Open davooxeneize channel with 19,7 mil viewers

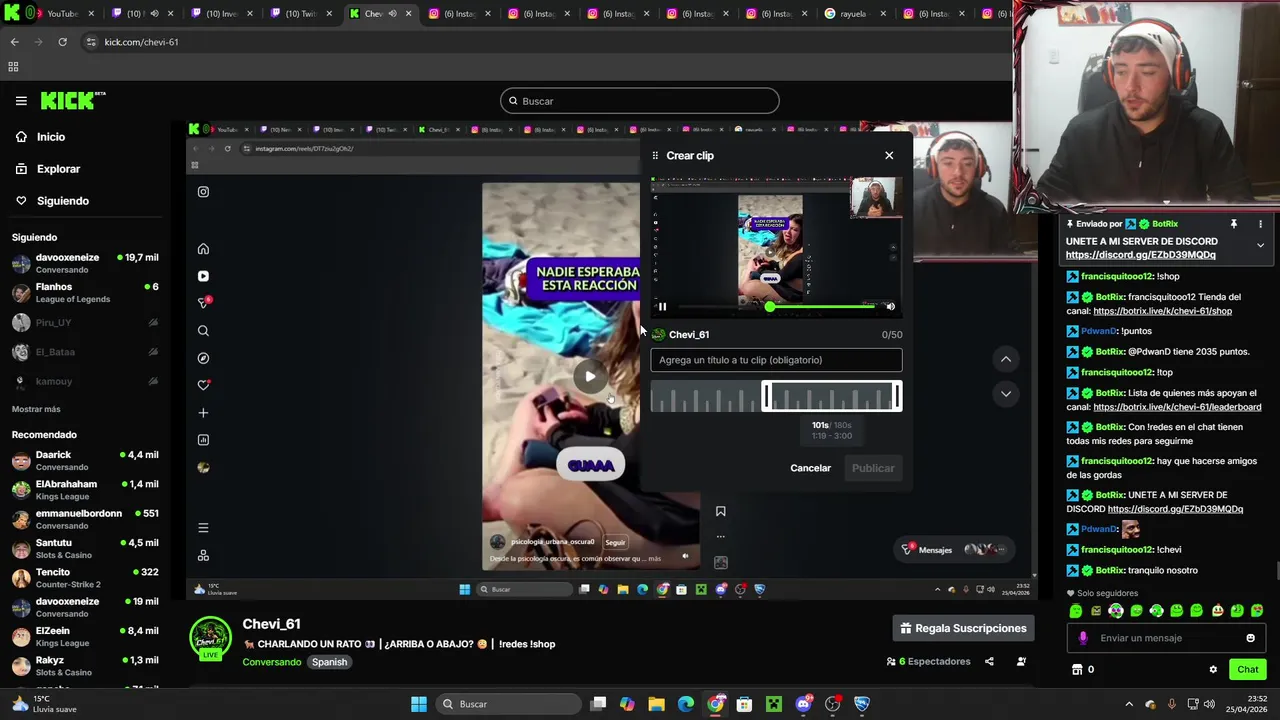click(x=85, y=263)
